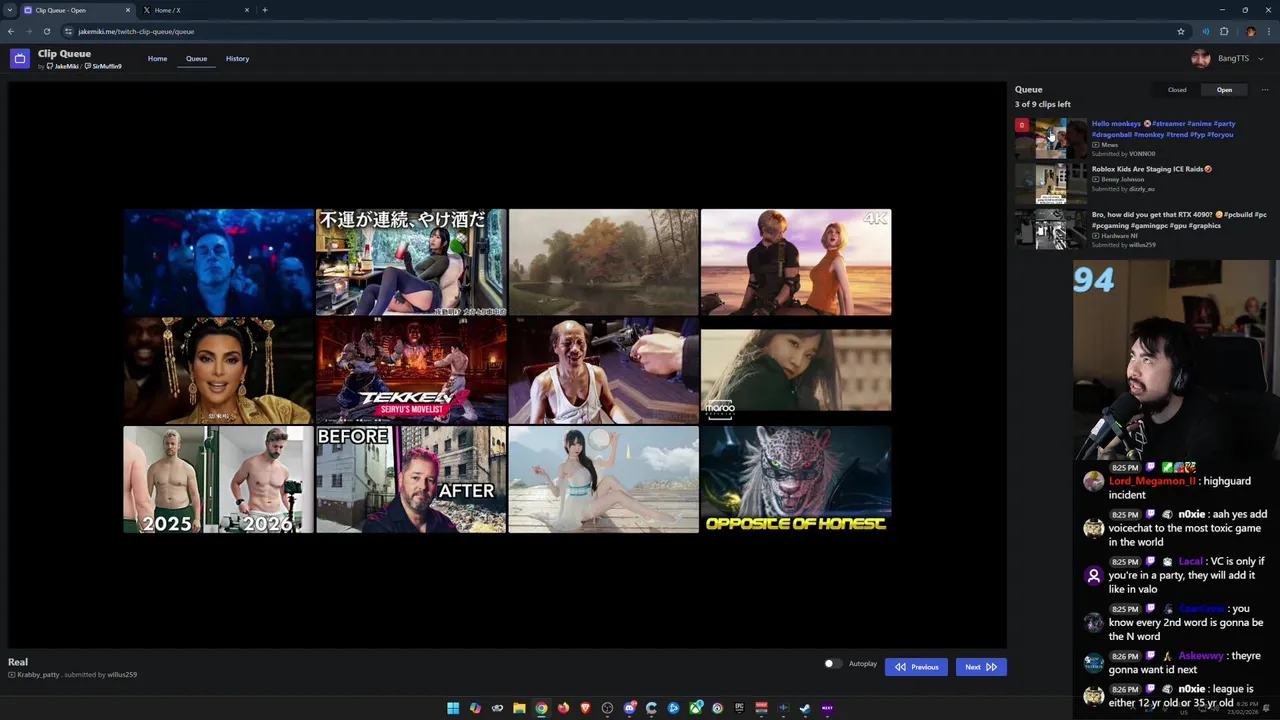Select the RTX 4090 clip thumbnail
The width and height of the screenshot is (1280, 720).
(x=1051, y=229)
